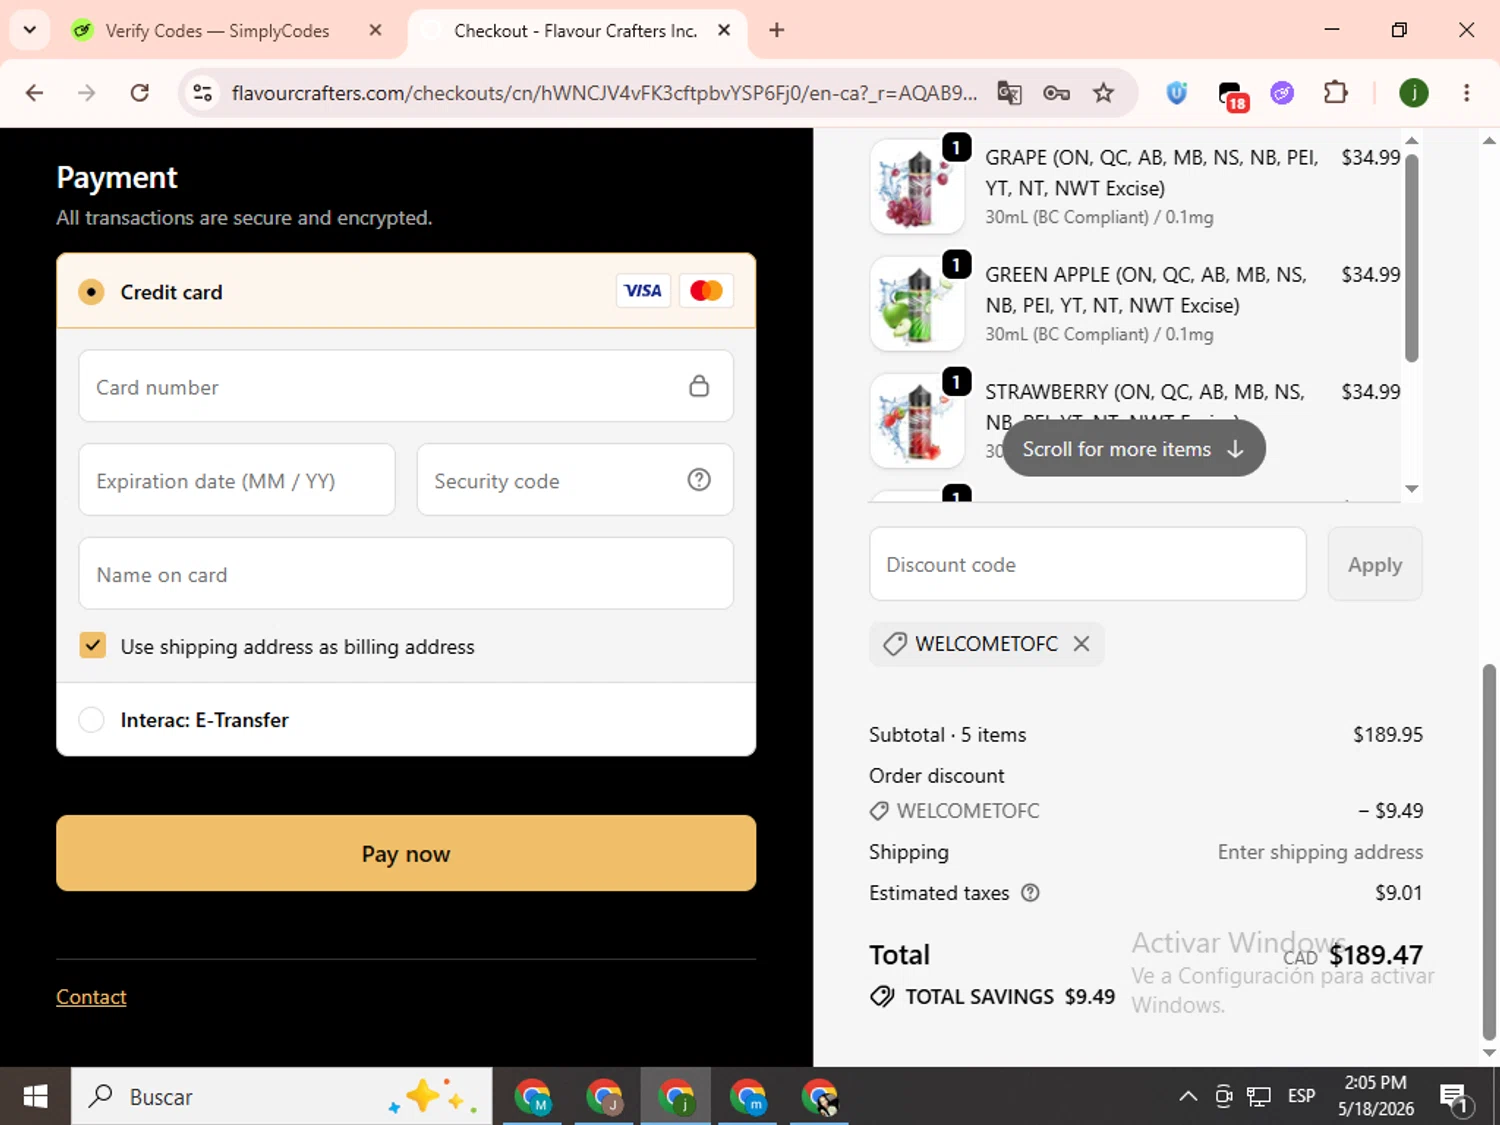Open the Bitwarden shield extension

coord(1177,93)
